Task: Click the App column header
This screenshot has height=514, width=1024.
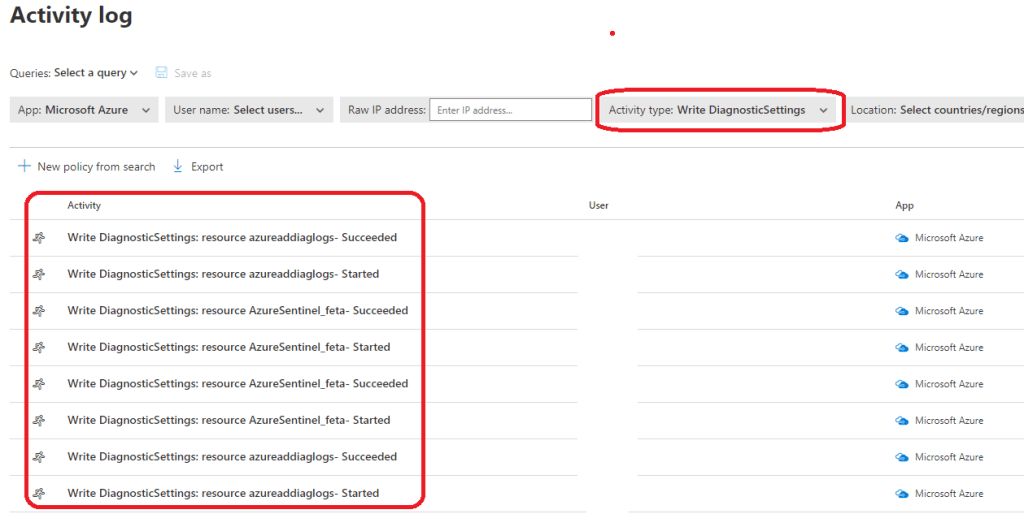Action: 904,205
